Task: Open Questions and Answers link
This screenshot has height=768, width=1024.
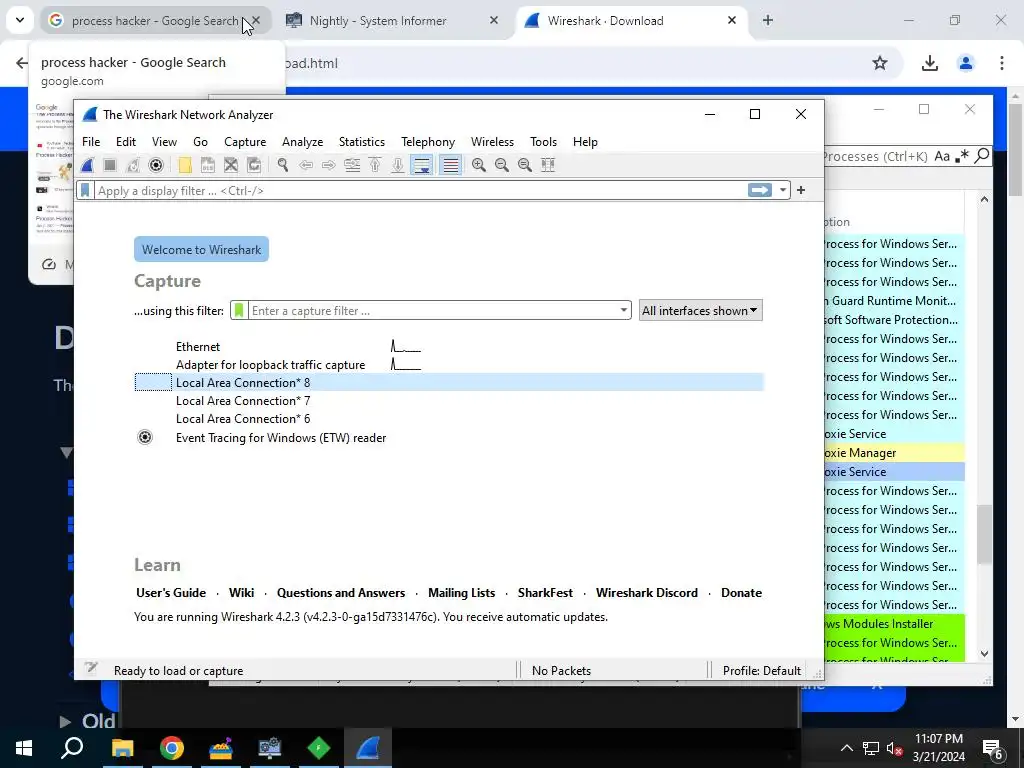Action: (341, 592)
